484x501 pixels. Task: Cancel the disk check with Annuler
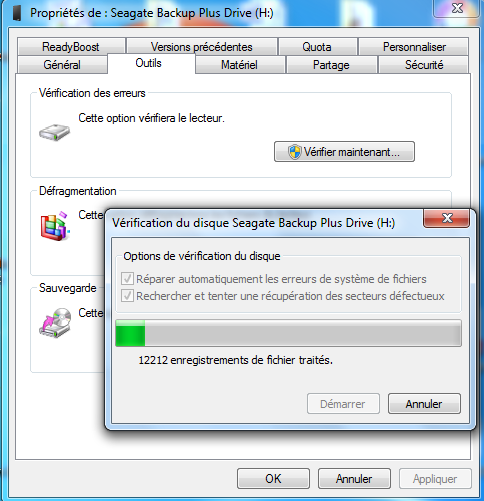pos(424,404)
